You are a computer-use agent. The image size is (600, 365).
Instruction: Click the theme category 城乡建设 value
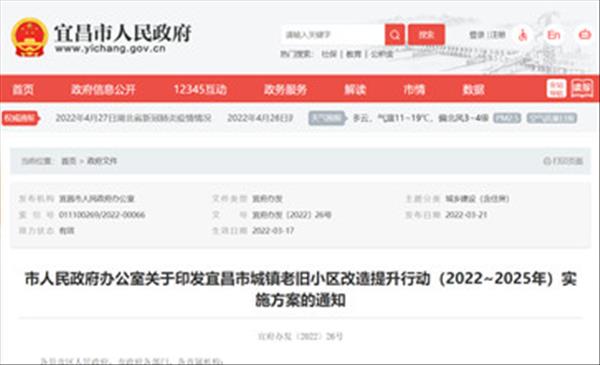pos(477,199)
